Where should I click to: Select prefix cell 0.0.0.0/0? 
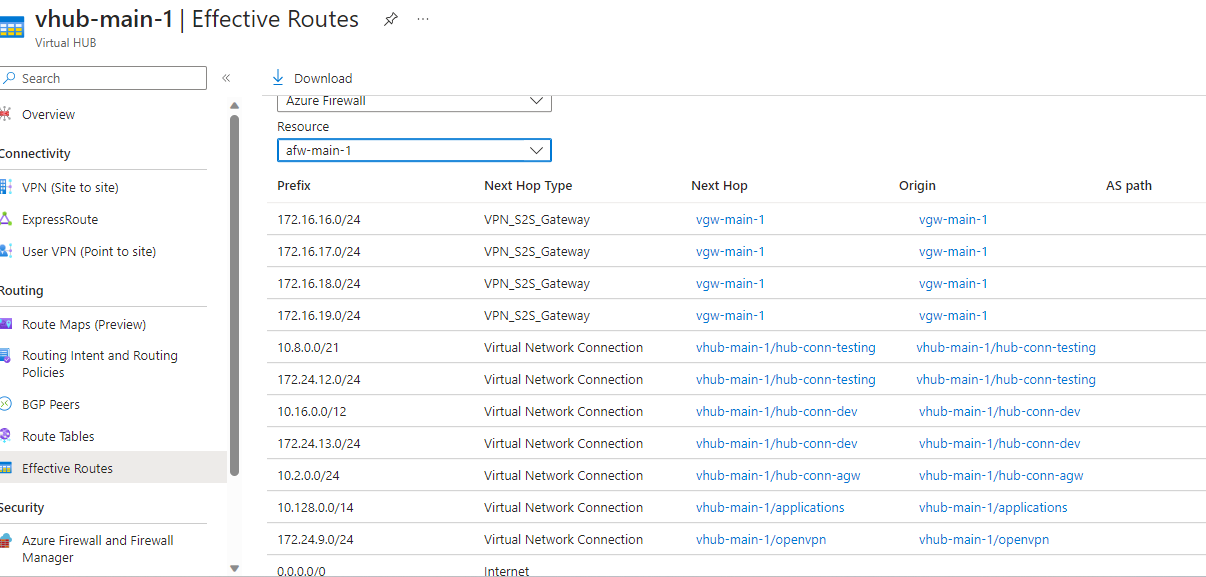(302, 571)
